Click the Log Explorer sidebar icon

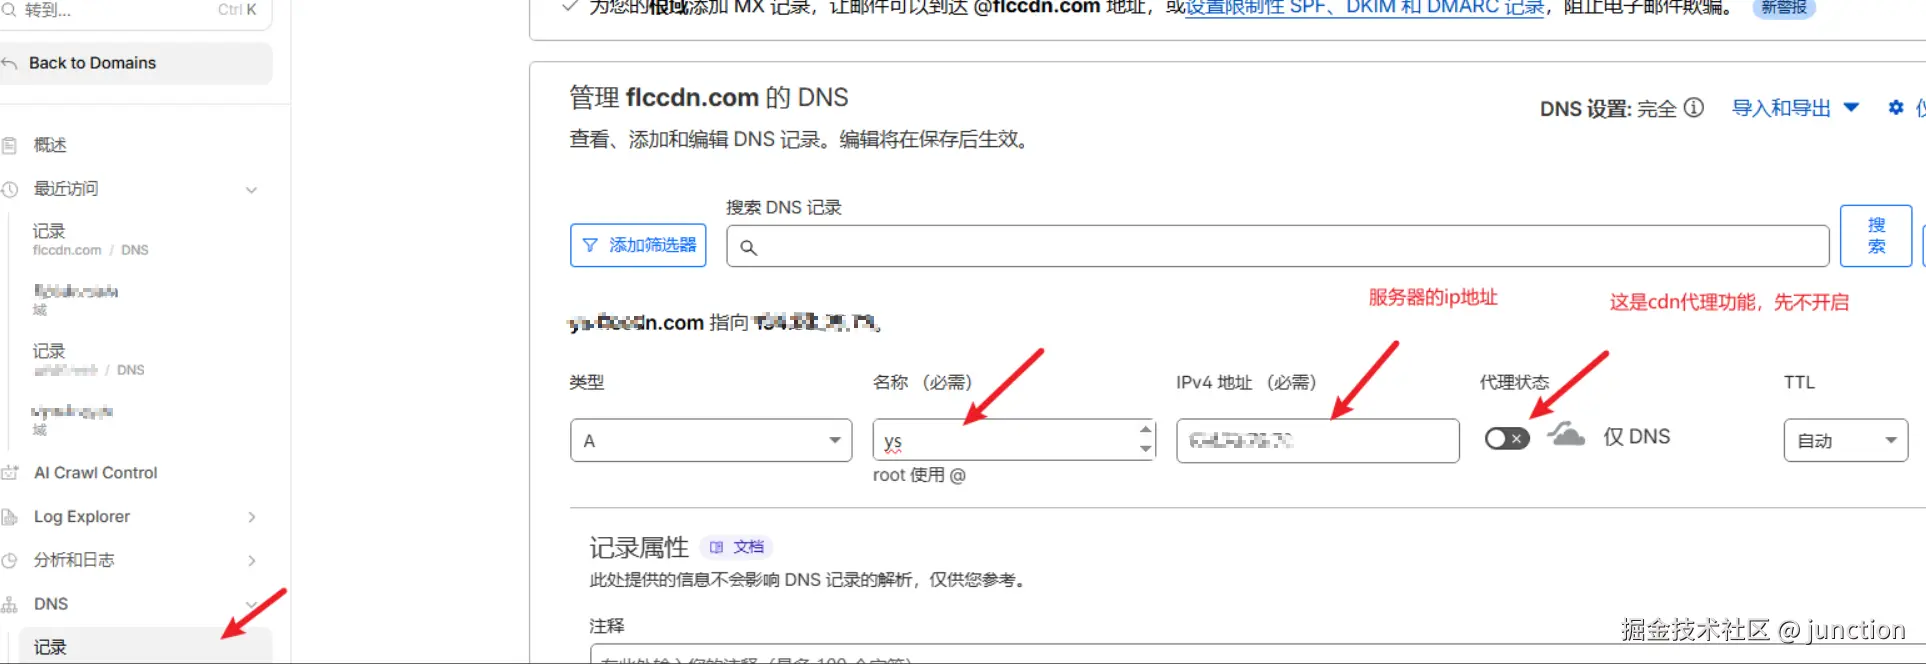pos(9,517)
